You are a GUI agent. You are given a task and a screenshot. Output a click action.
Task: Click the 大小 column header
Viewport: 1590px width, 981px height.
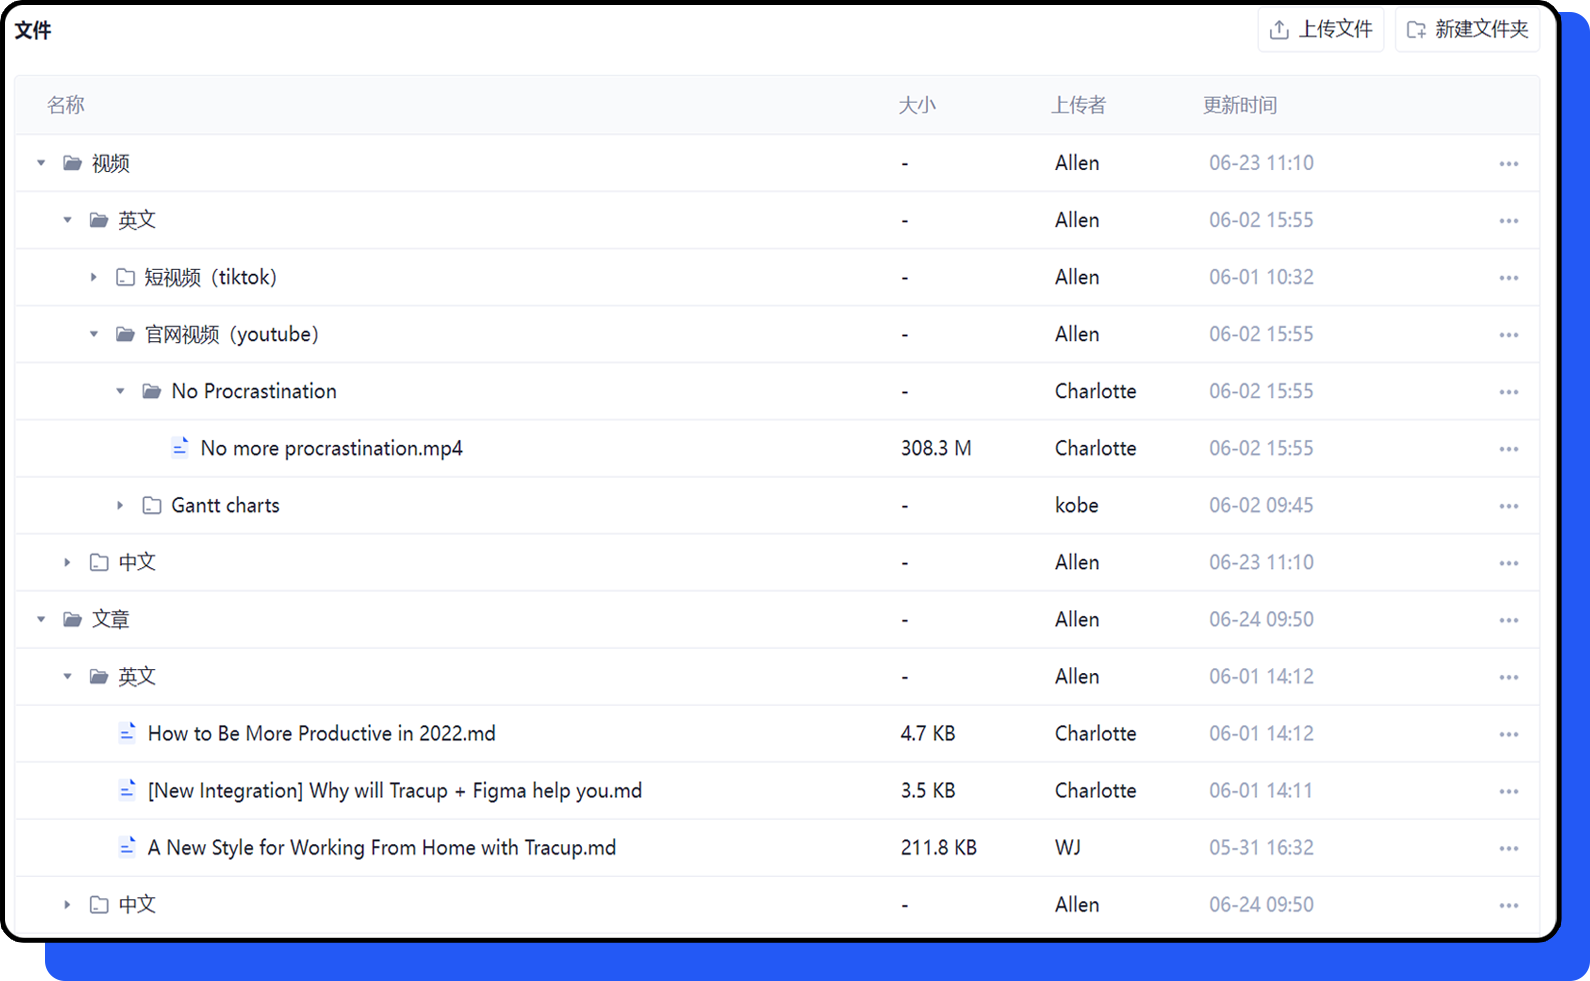[916, 105]
